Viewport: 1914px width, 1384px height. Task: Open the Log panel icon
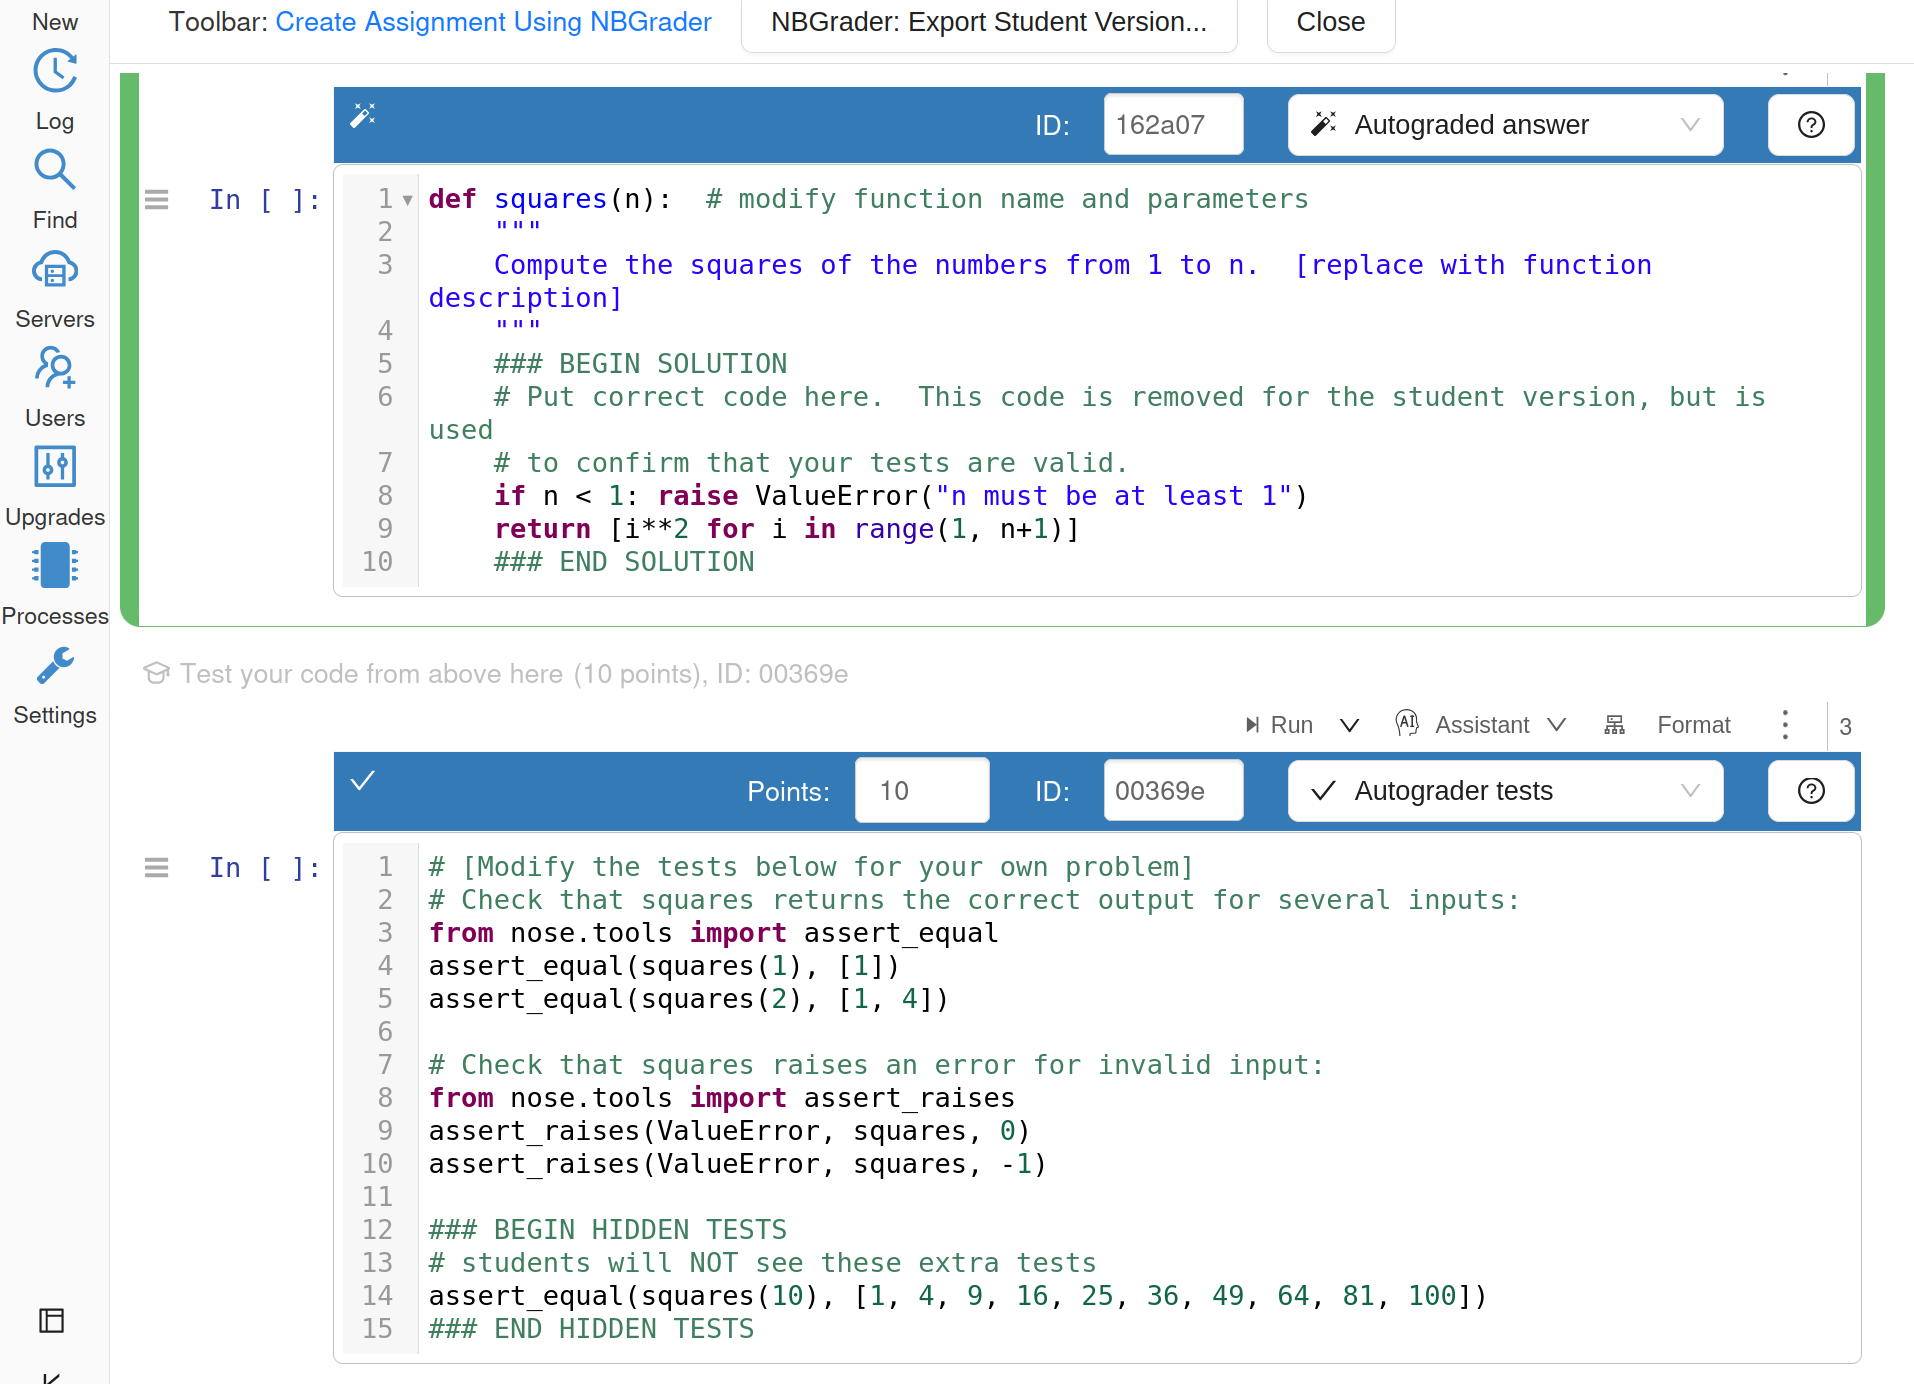(x=55, y=72)
